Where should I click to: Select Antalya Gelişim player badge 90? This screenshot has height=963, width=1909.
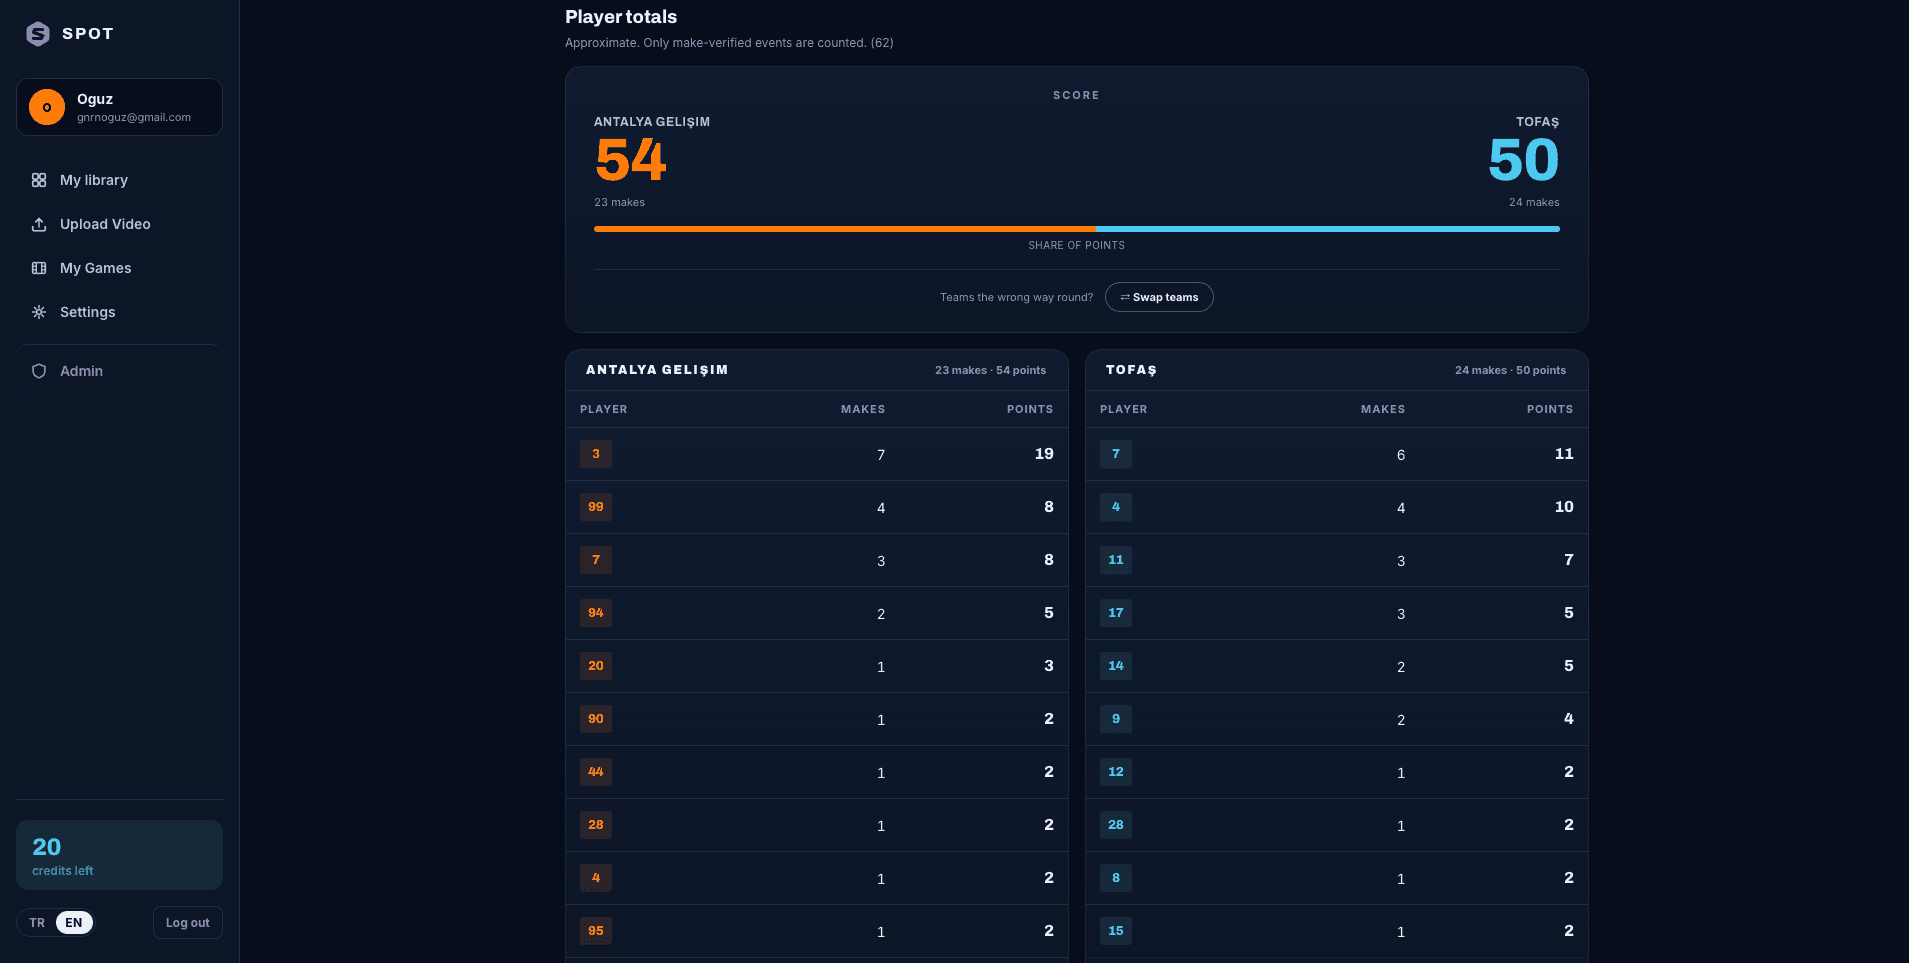pos(596,719)
